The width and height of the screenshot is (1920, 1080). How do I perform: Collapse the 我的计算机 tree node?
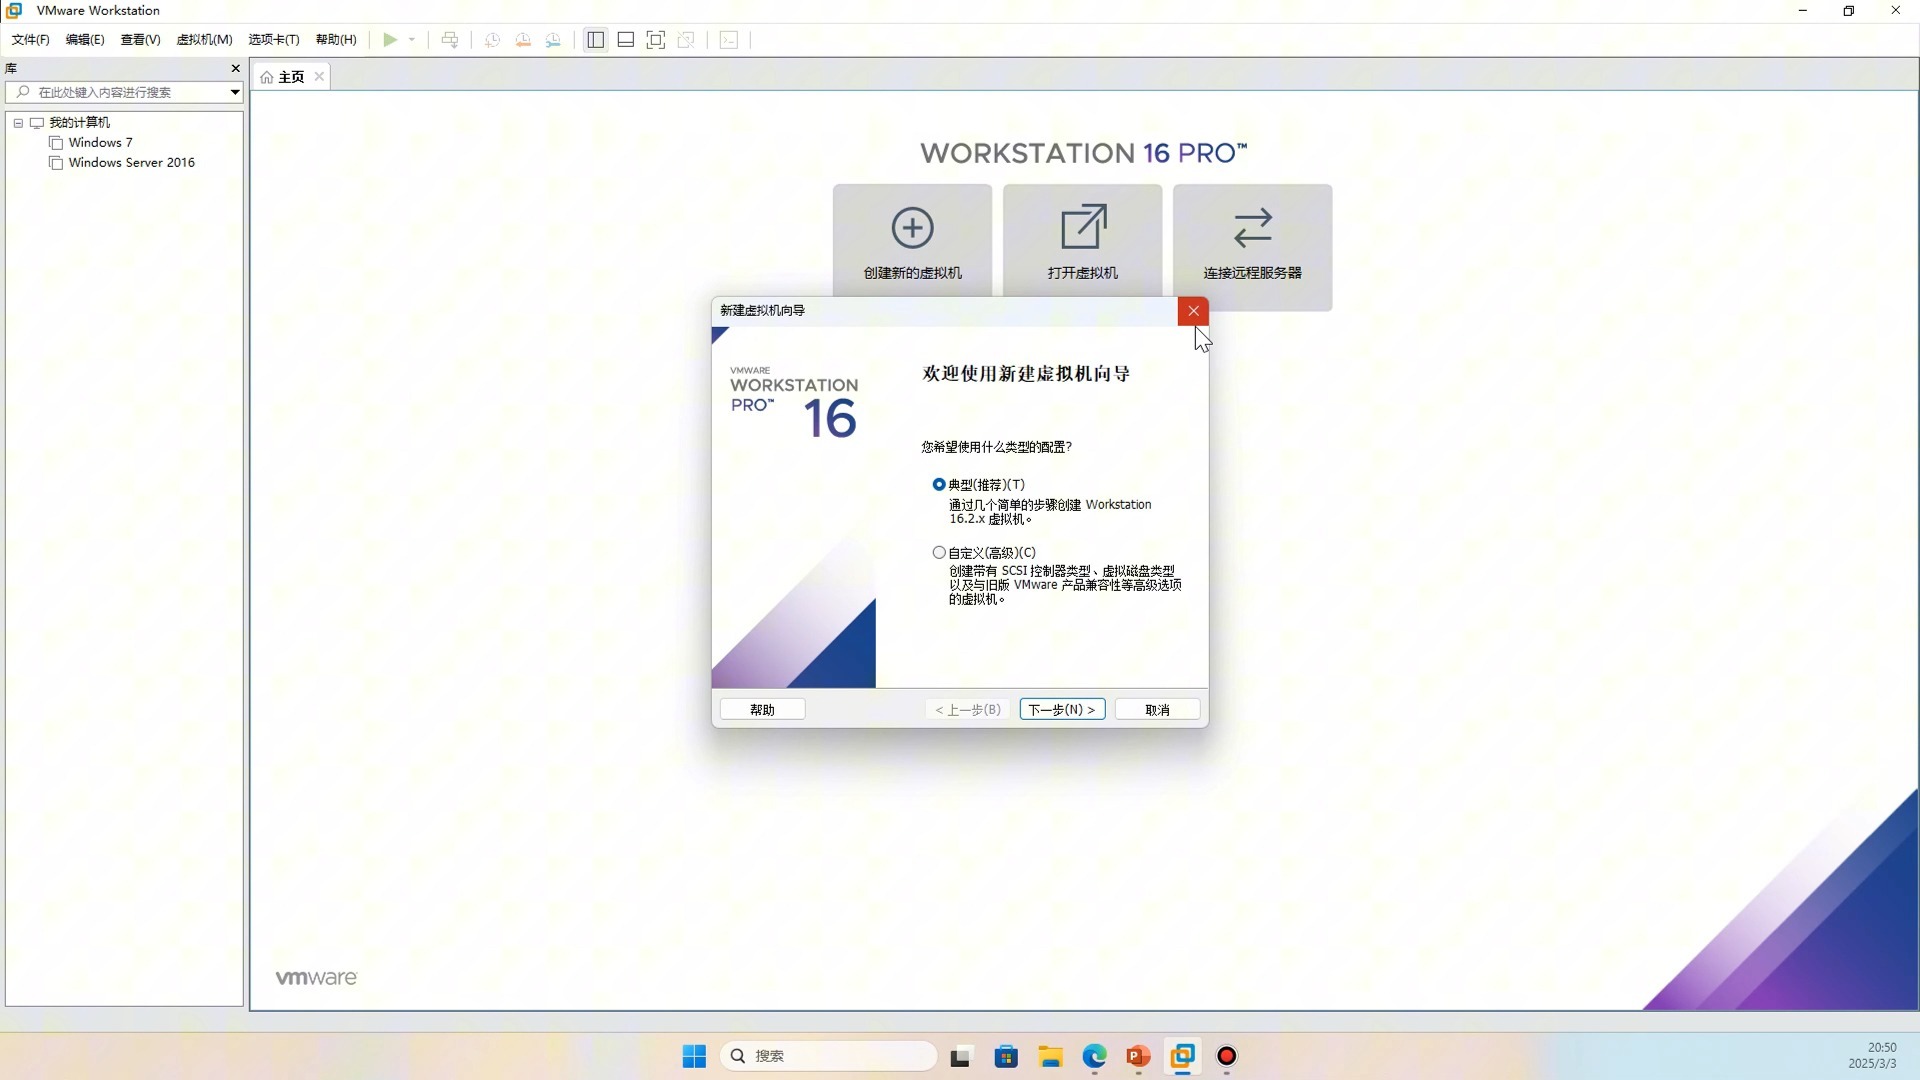(x=18, y=123)
